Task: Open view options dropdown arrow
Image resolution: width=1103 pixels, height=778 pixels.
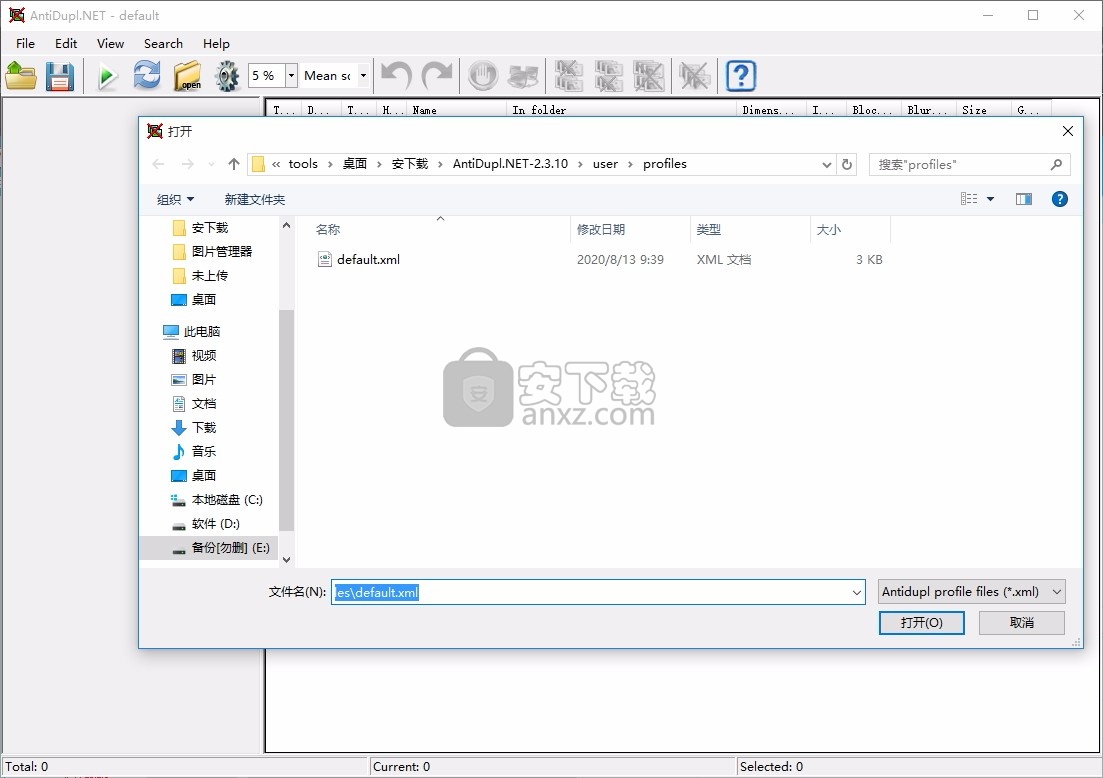Action: [x=990, y=199]
